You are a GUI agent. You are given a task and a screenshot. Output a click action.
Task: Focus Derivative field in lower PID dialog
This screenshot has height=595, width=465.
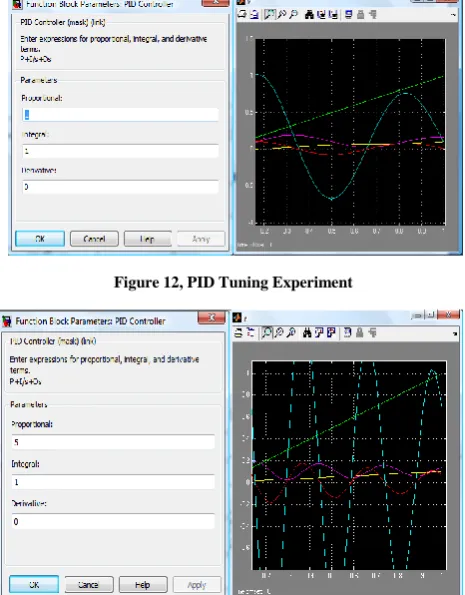coord(113,521)
